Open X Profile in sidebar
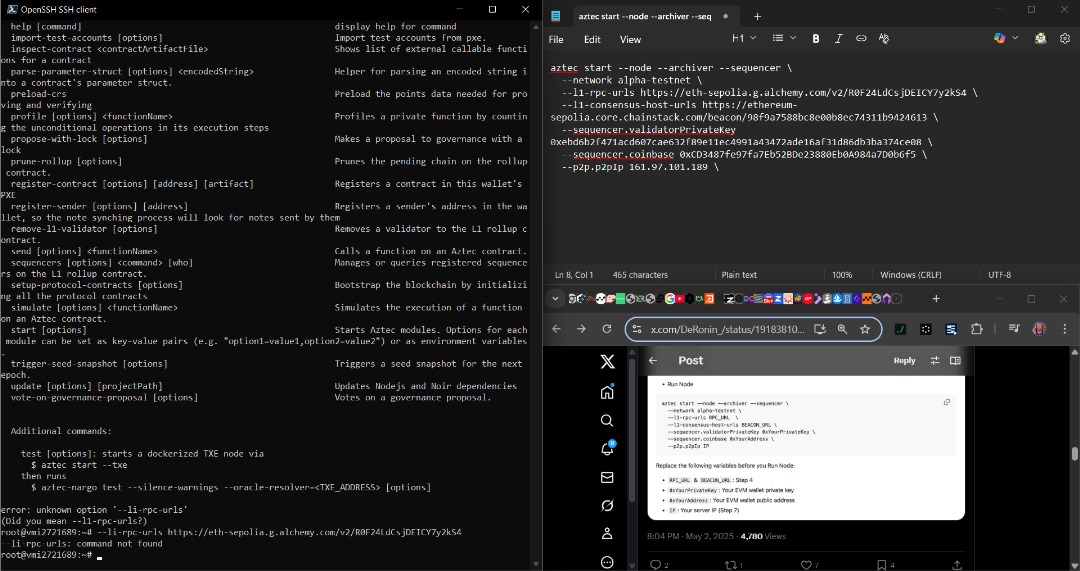The image size is (1080, 571). [x=607, y=534]
